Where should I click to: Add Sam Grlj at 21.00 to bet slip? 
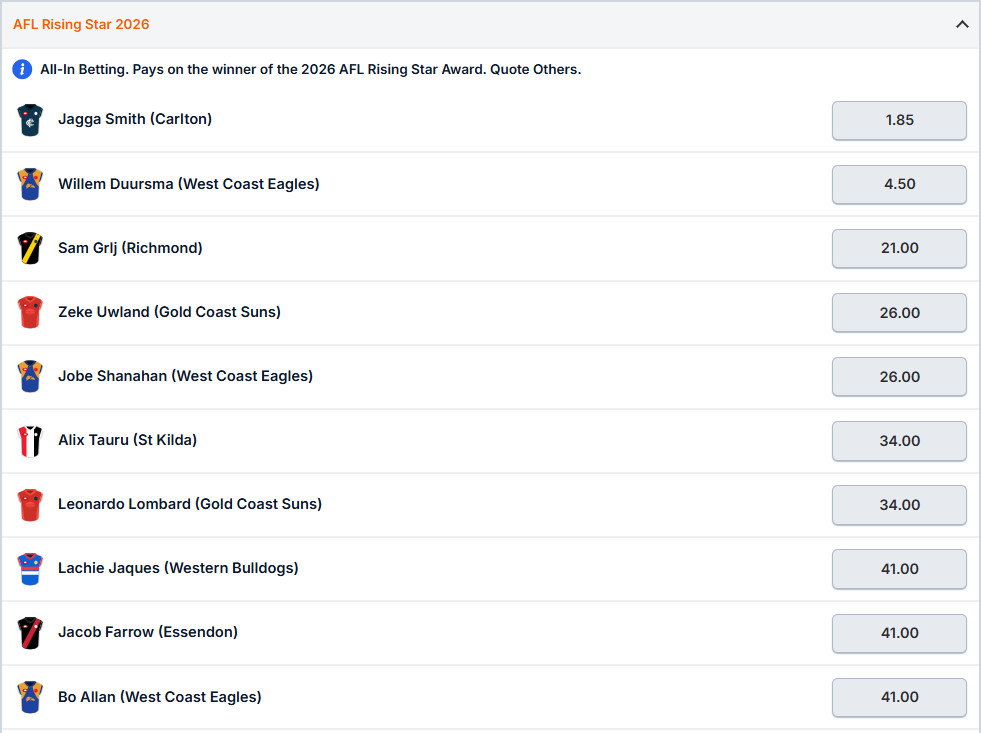[898, 248]
